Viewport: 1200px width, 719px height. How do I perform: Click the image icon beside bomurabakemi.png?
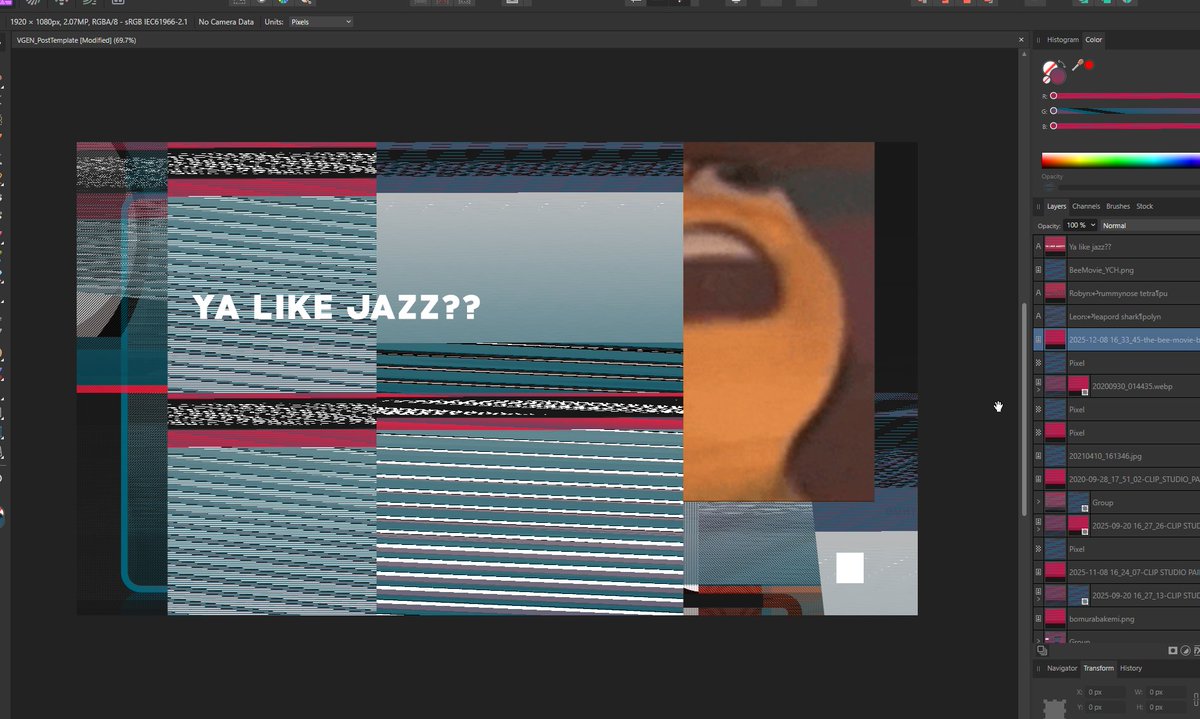(1038, 619)
